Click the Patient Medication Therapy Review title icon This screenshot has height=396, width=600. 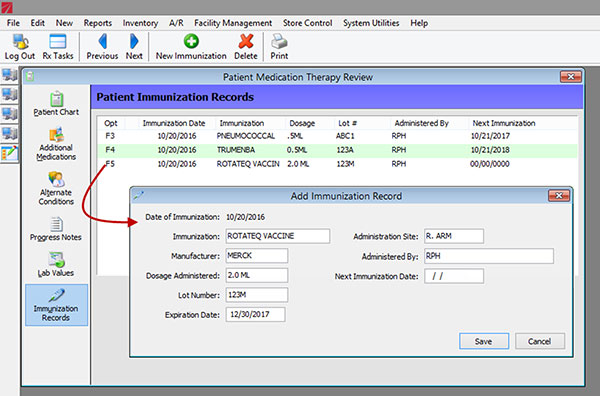pyautogui.click(x=30, y=77)
